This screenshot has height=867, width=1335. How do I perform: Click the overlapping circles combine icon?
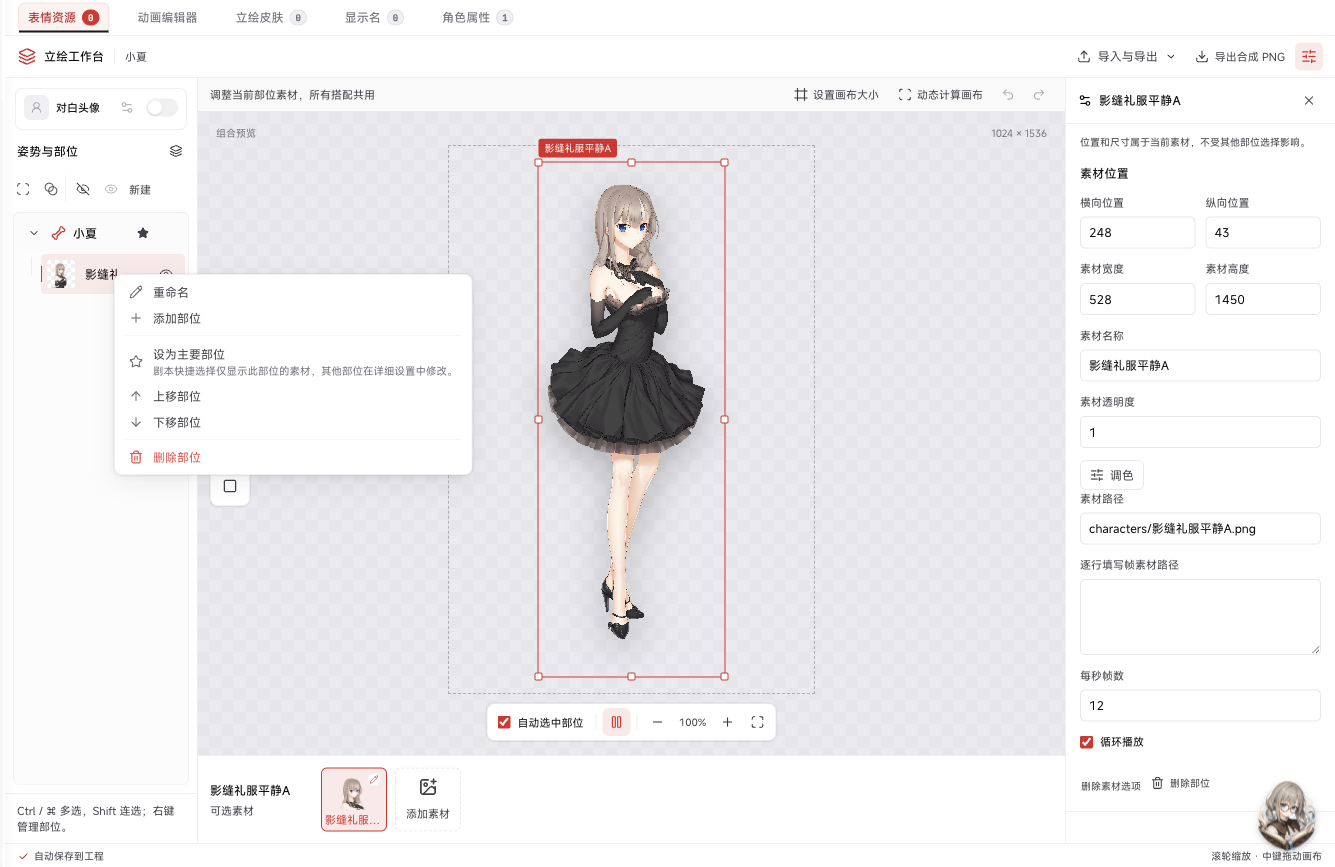(x=51, y=189)
